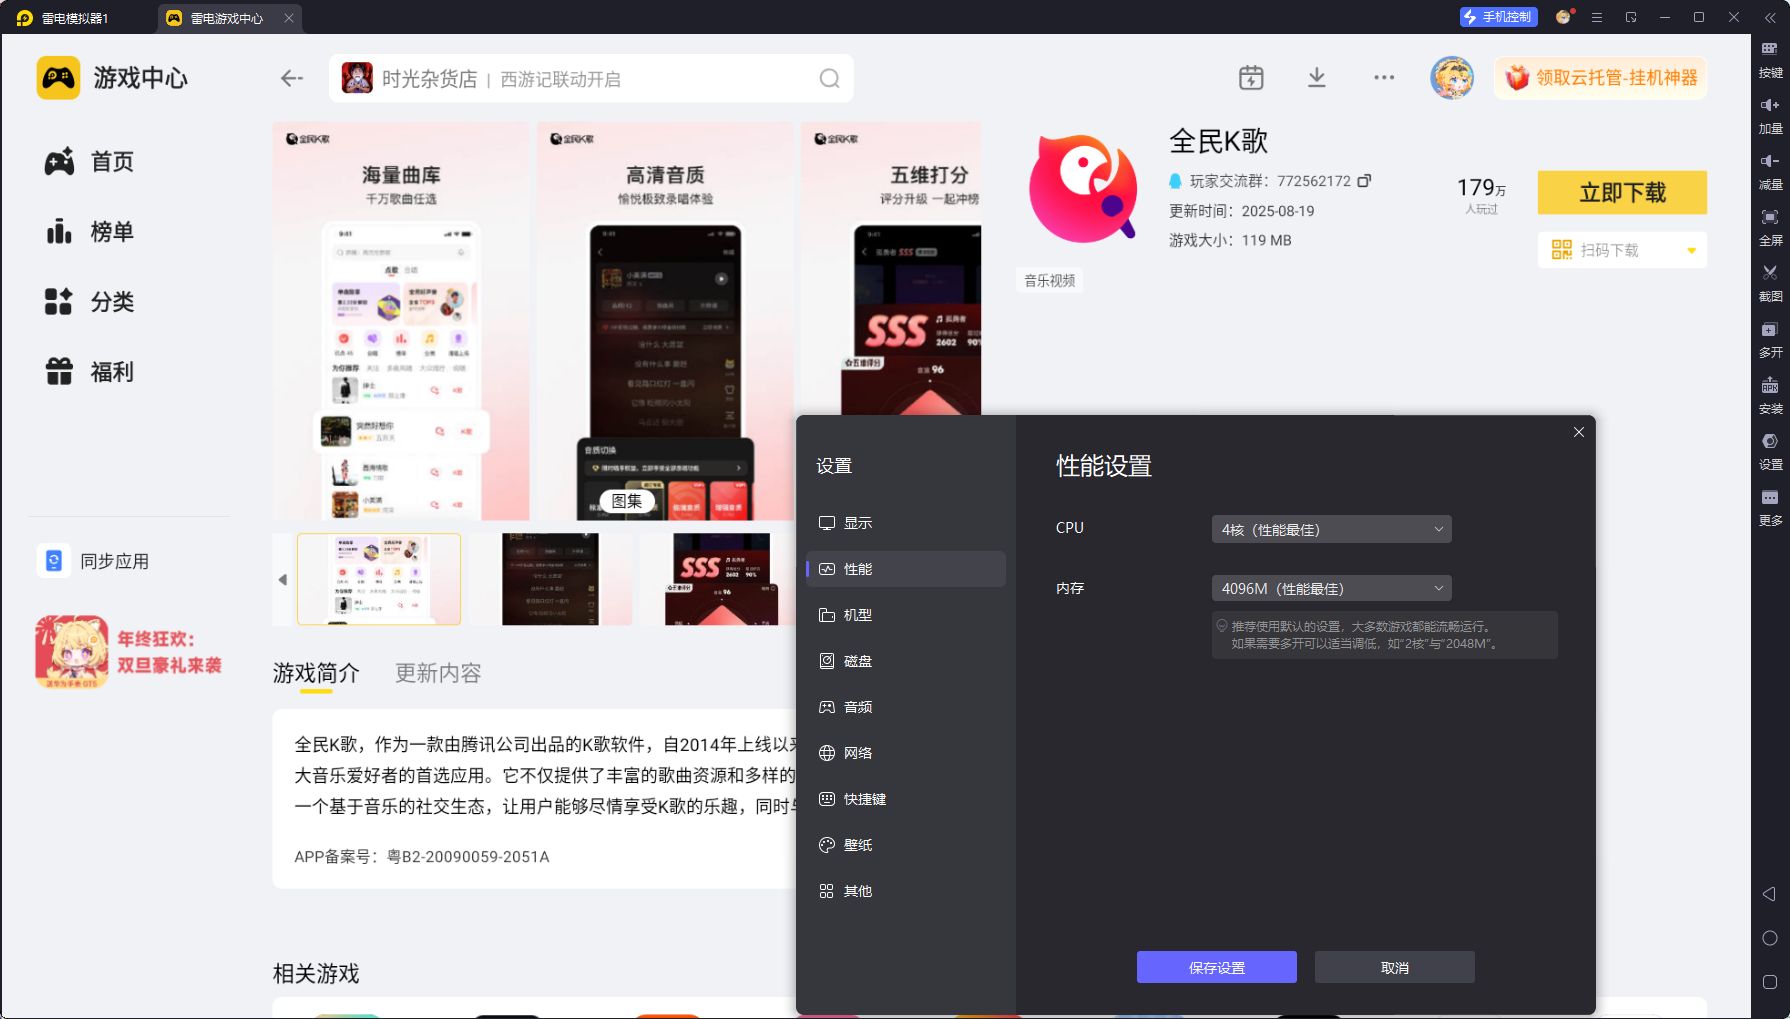Open the 分类 categories page
The height and width of the screenshot is (1019, 1790).
tap(89, 302)
